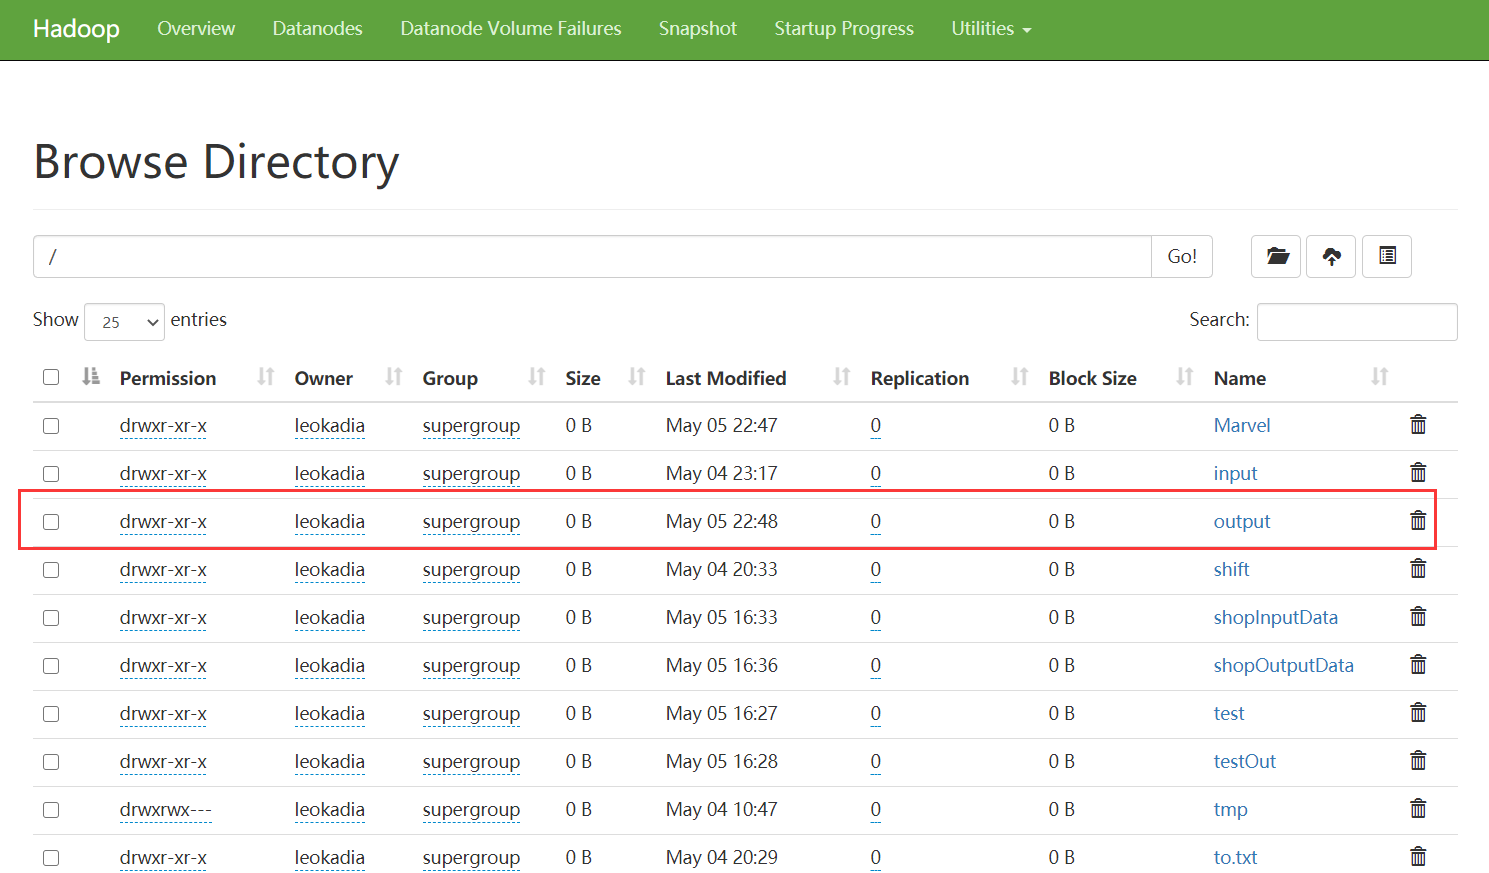Delete the Marvel directory with trash icon

pyautogui.click(x=1418, y=424)
